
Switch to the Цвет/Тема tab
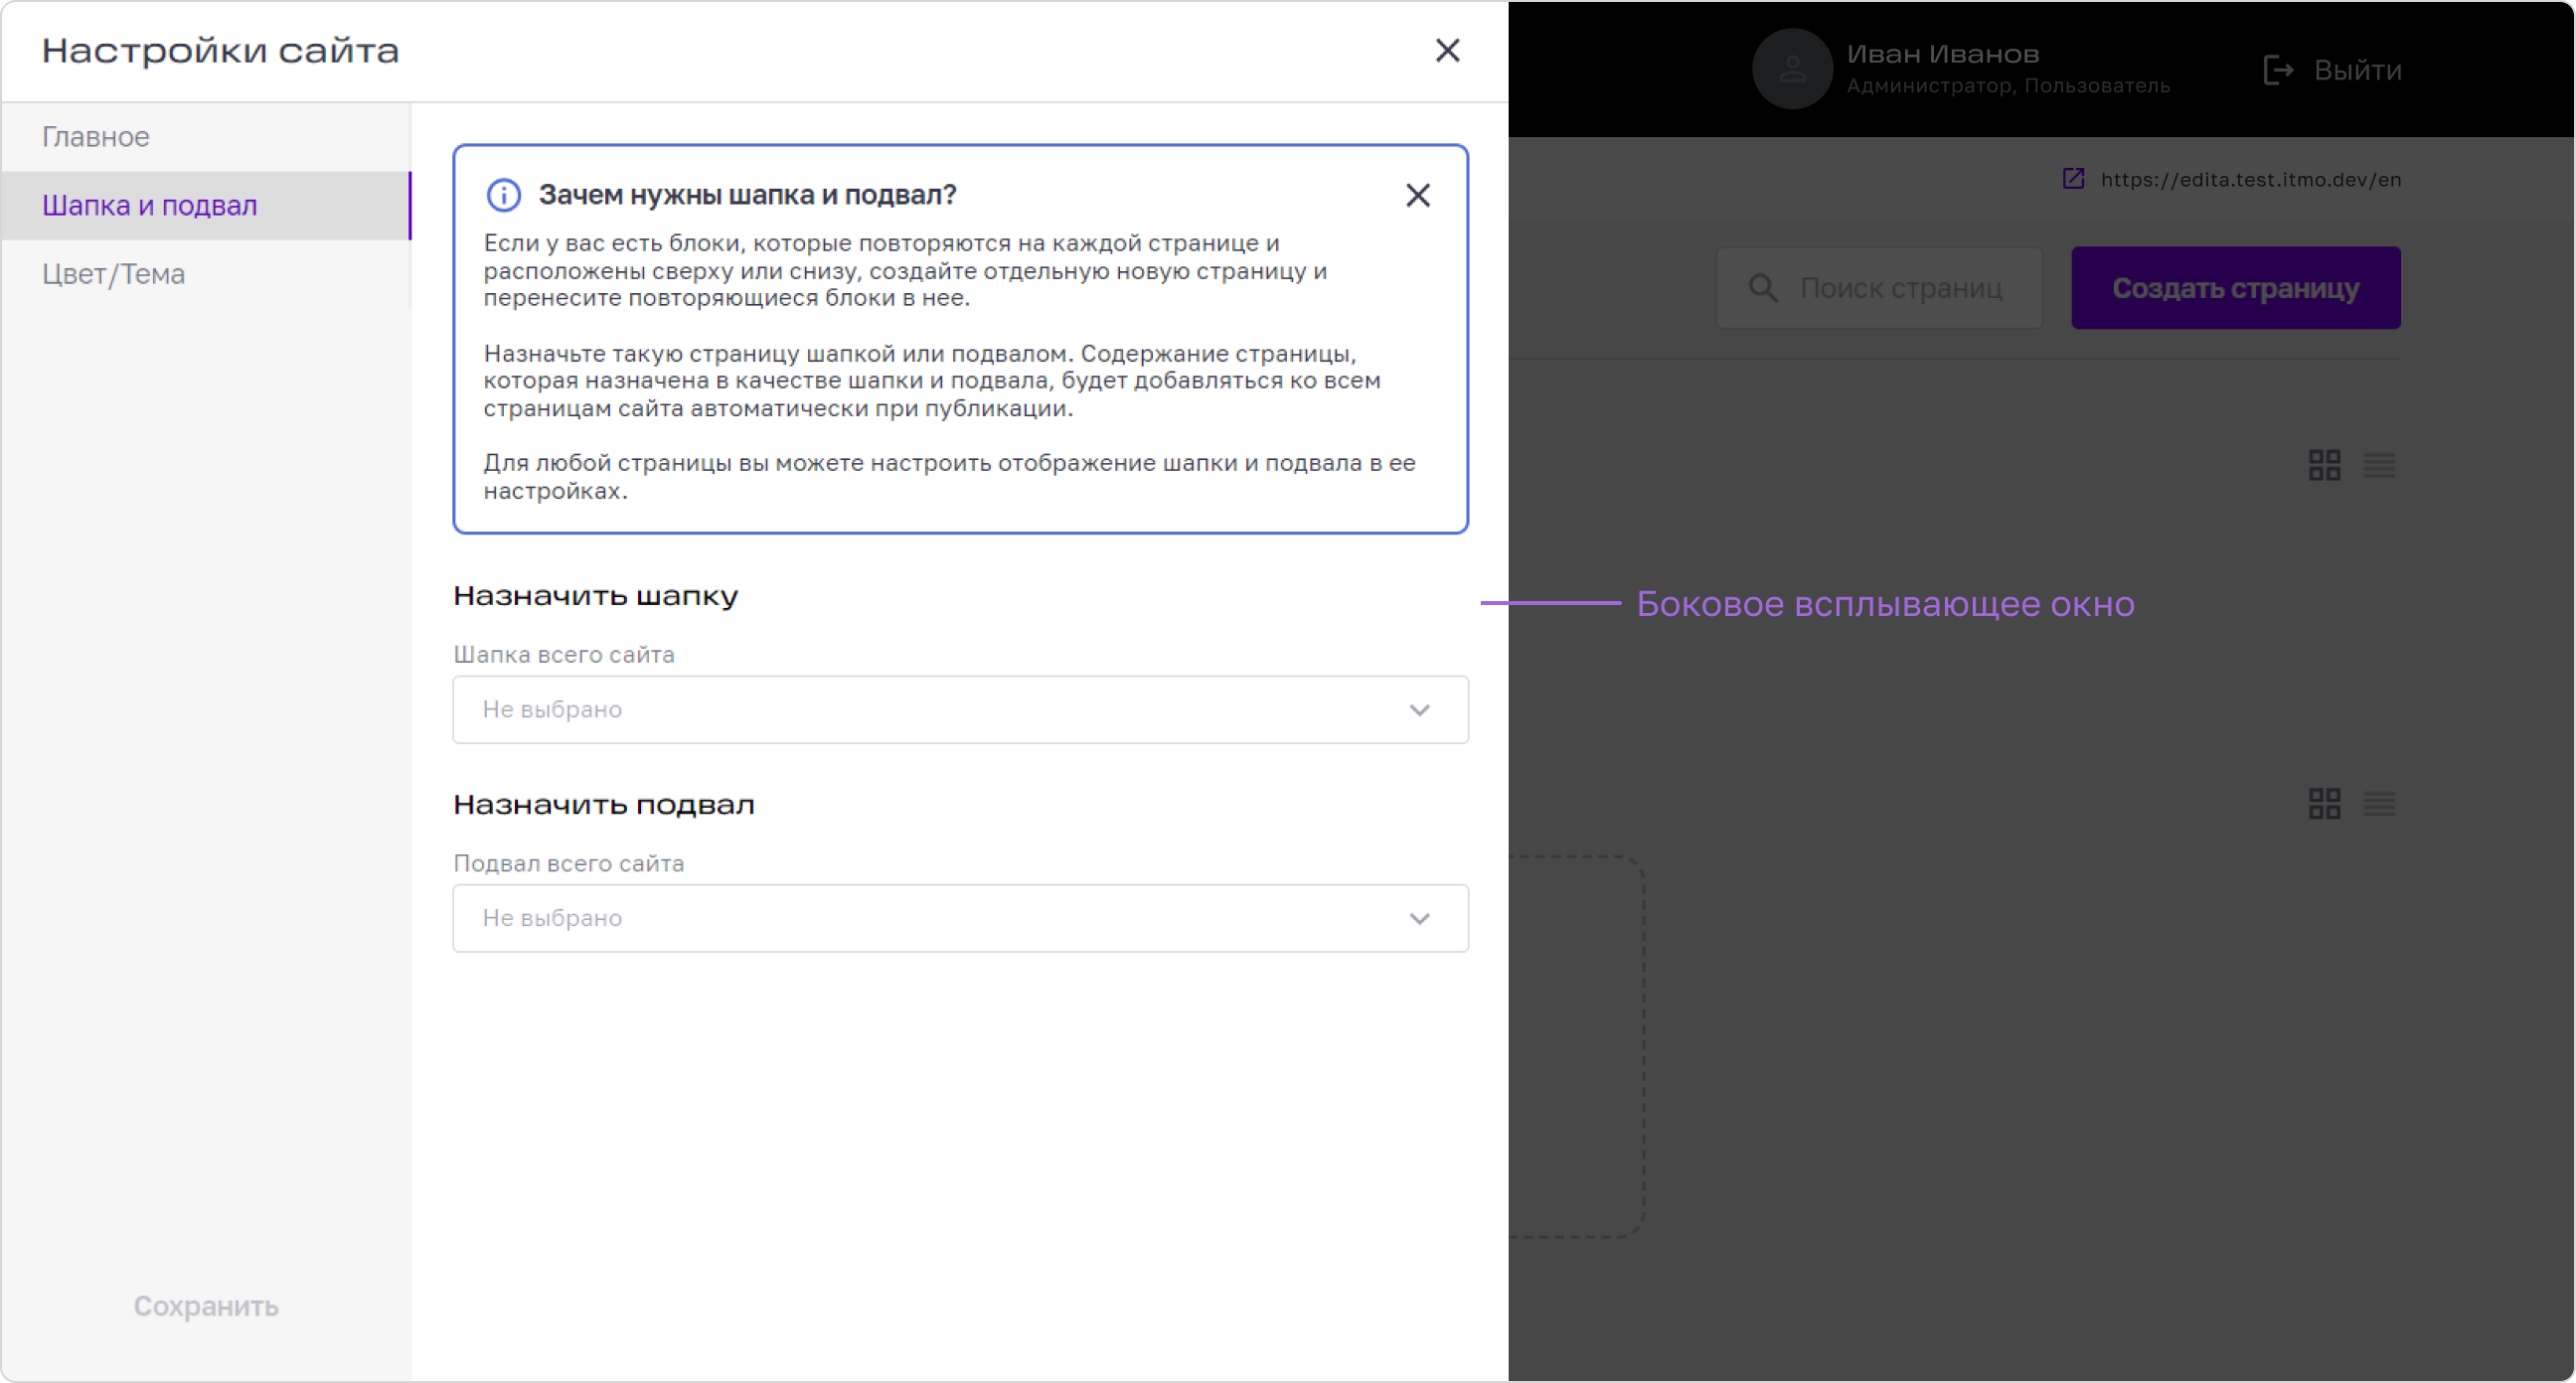(206, 274)
